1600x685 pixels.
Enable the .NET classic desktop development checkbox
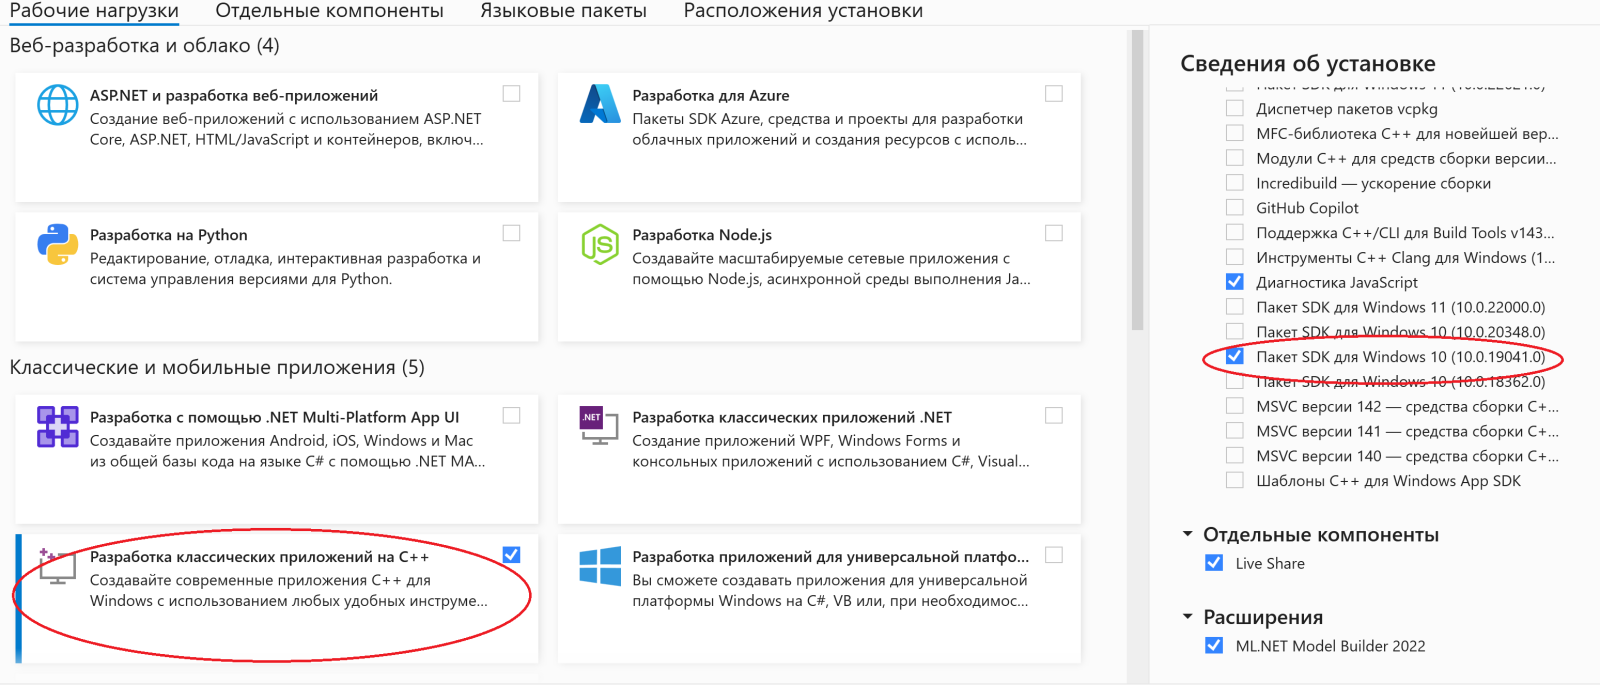tap(1054, 415)
